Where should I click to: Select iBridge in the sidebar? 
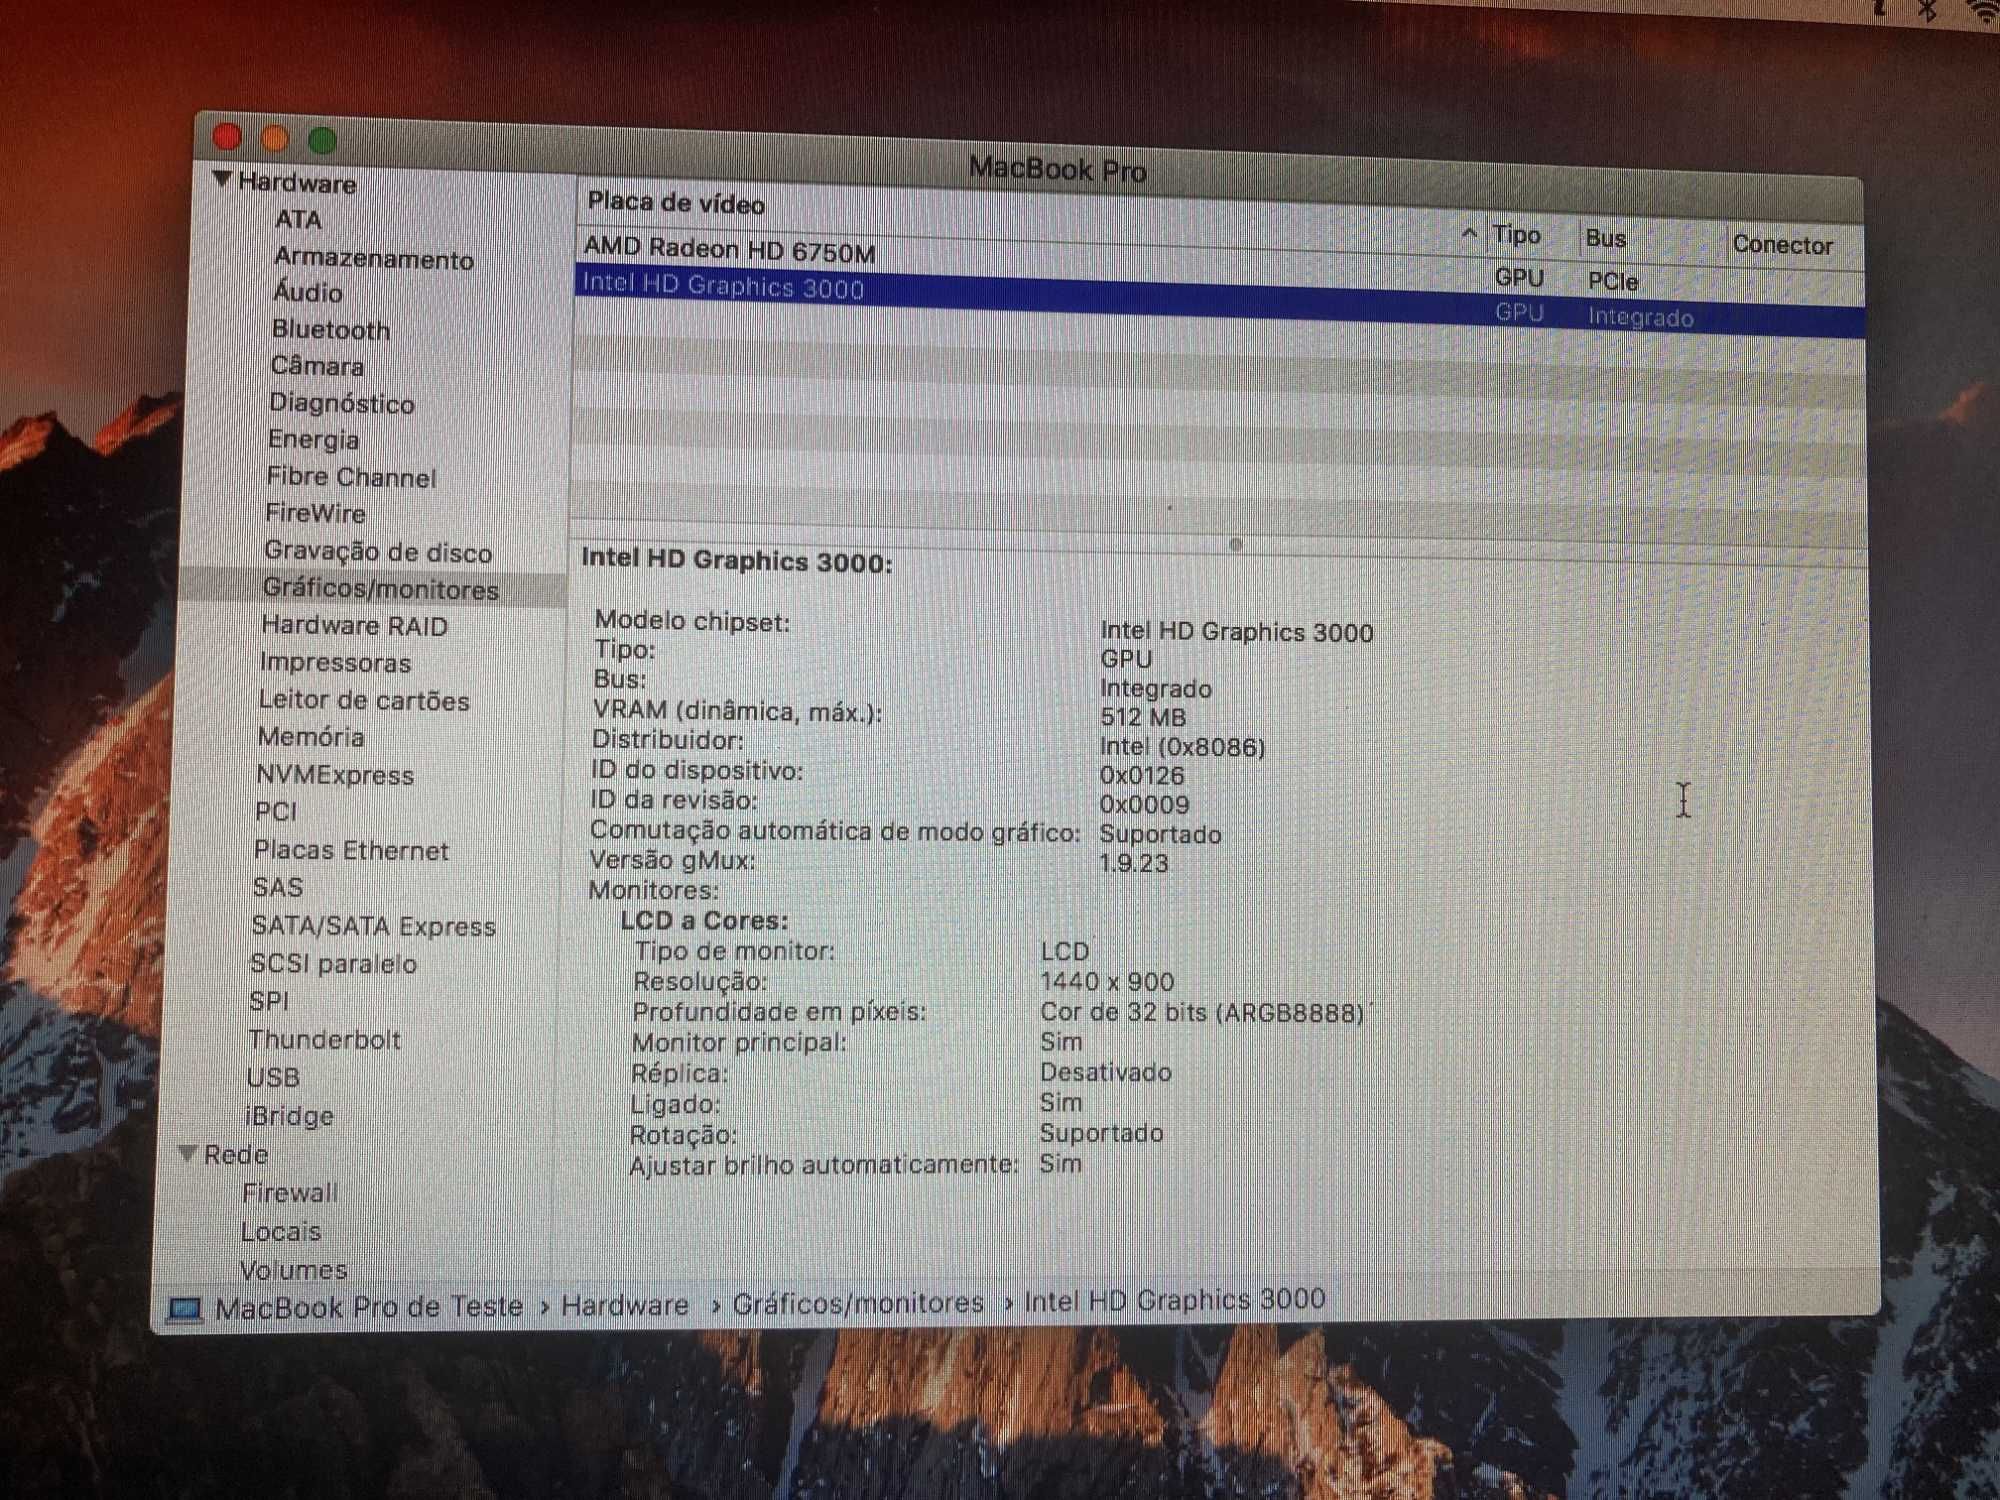tap(289, 1115)
